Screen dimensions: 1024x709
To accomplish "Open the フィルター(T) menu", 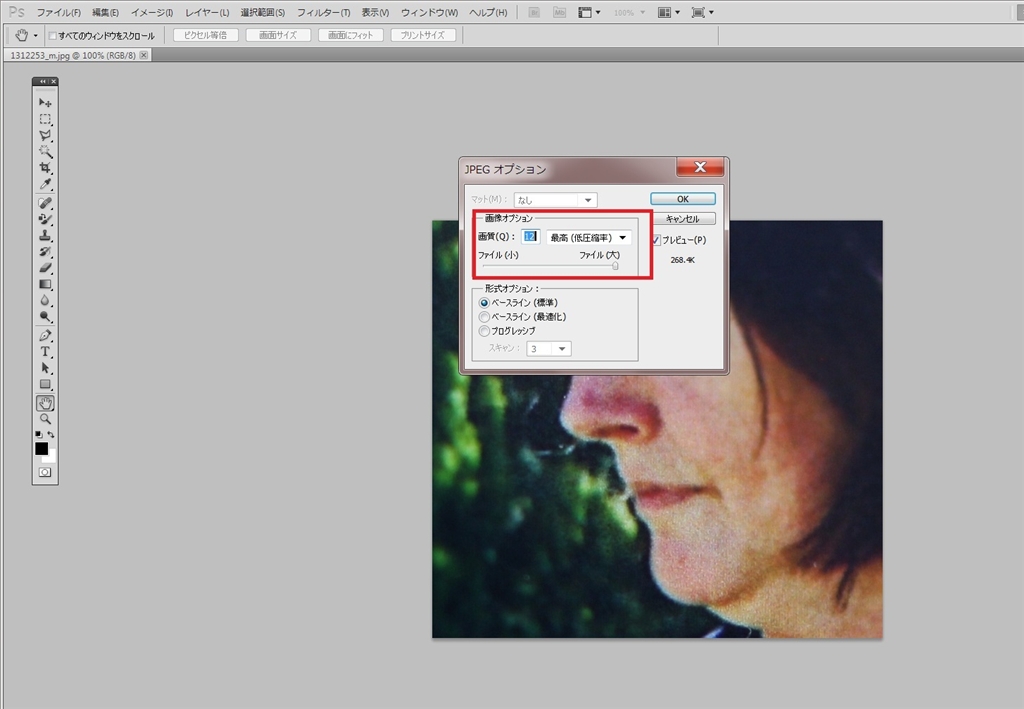I will (324, 13).
